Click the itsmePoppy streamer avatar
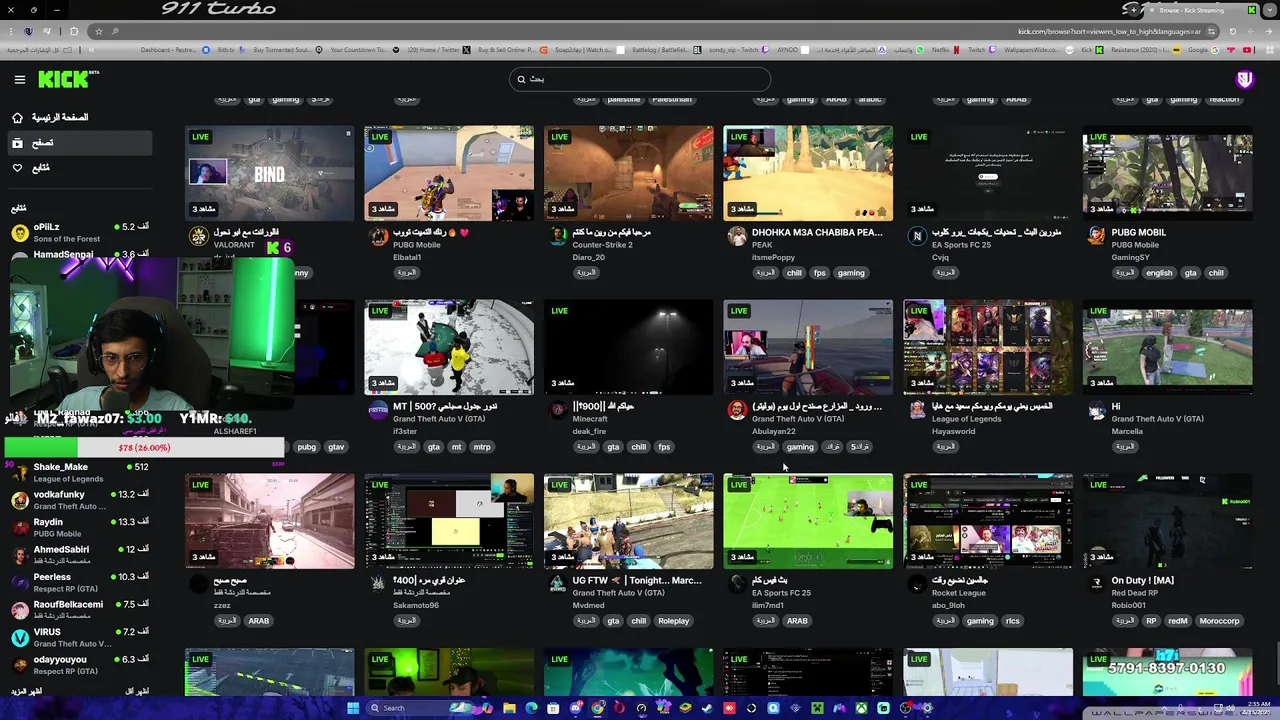The width and height of the screenshot is (1280, 720). pyautogui.click(x=737, y=236)
